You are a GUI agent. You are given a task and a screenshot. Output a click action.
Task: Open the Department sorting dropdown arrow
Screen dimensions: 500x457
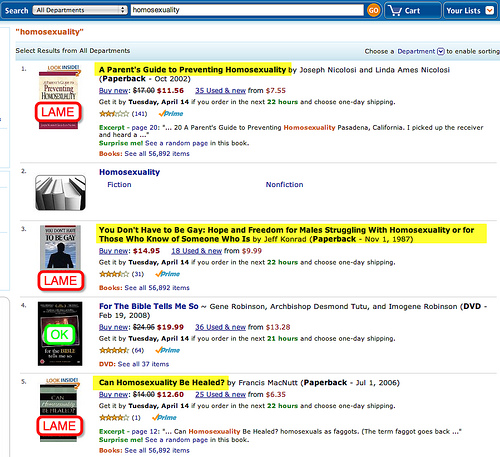click(x=441, y=51)
